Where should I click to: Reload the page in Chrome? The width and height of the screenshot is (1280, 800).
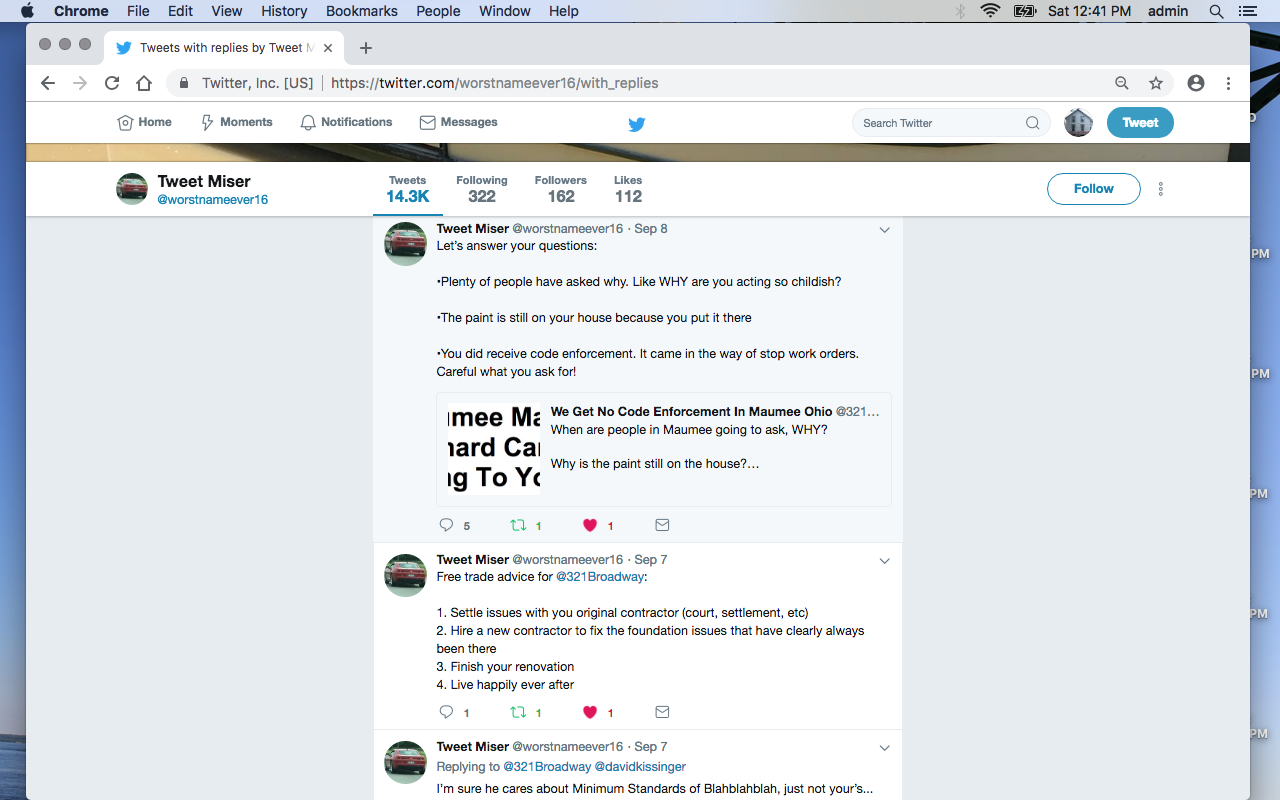[x=112, y=83]
